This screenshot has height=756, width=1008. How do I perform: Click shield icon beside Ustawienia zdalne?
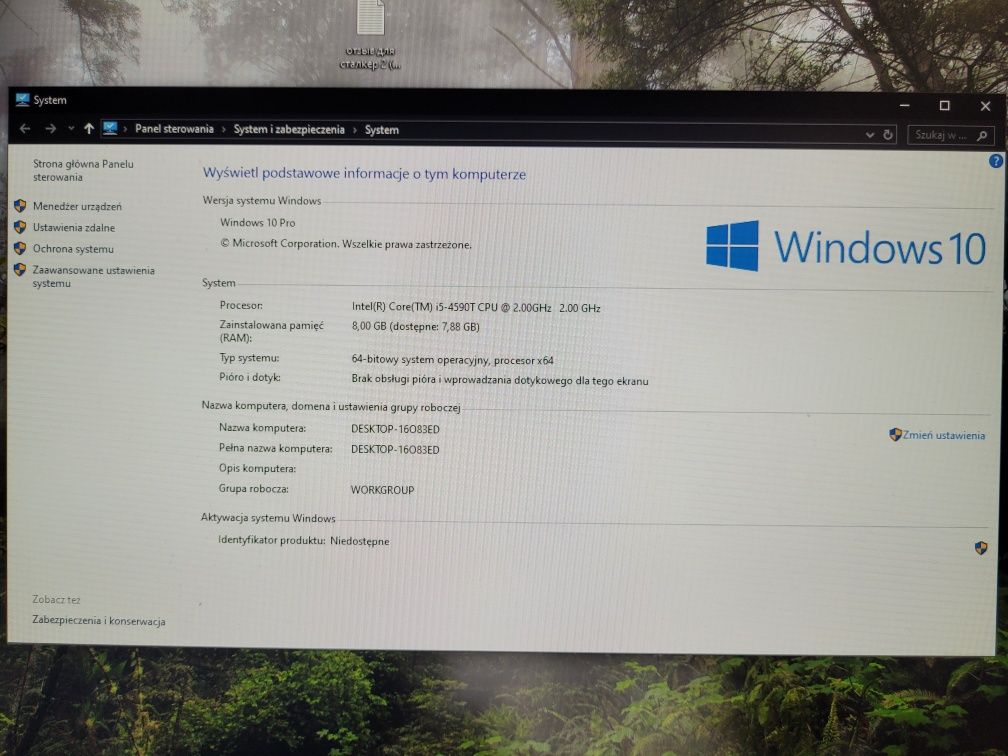20,227
